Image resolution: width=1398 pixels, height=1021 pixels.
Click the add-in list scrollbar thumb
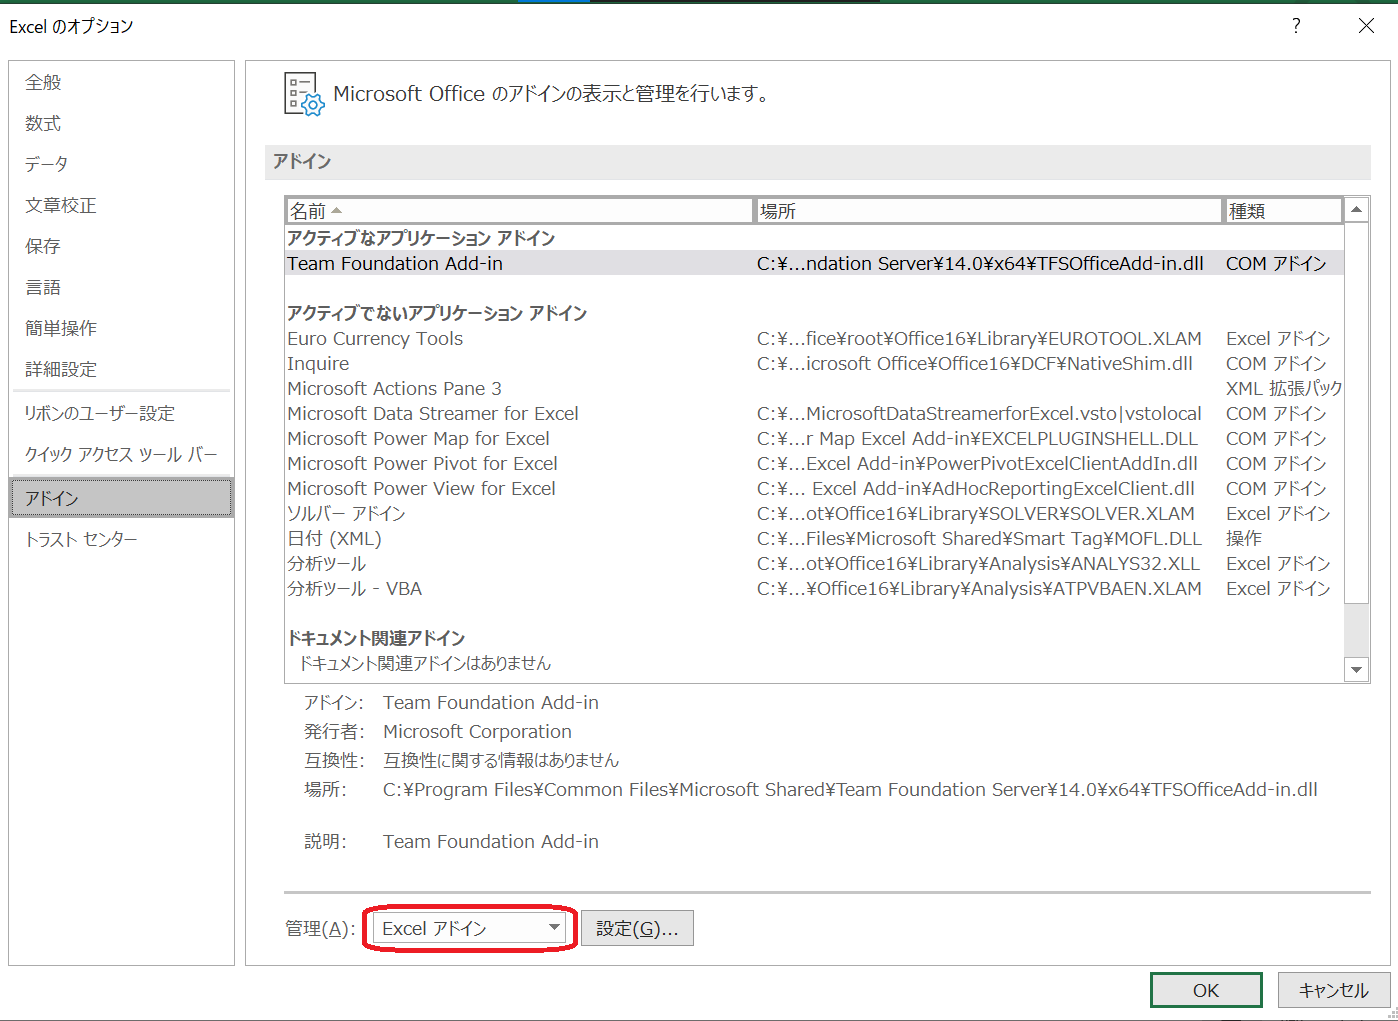[x=1356, y=412]
